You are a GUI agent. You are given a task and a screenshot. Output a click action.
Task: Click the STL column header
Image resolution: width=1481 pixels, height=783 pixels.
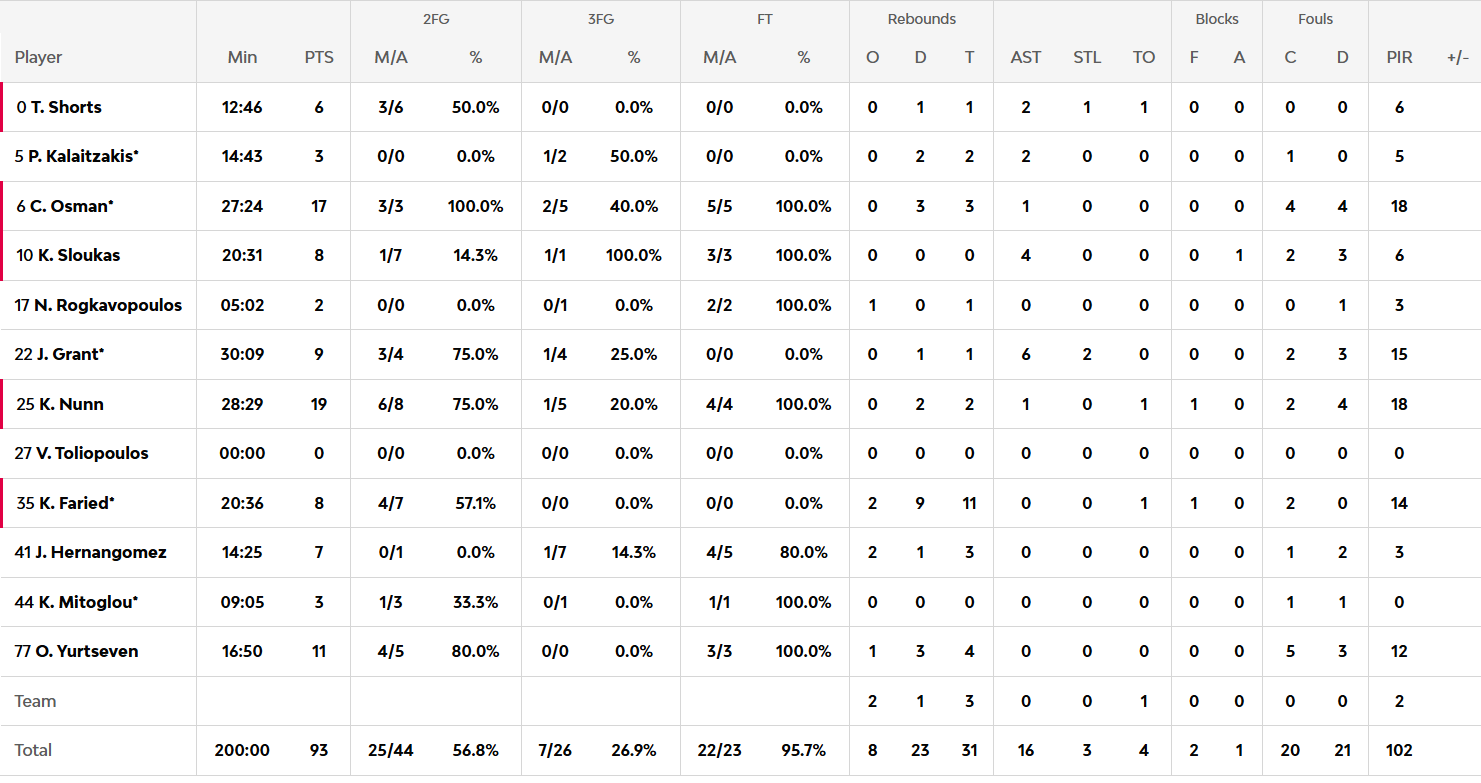1087,57
